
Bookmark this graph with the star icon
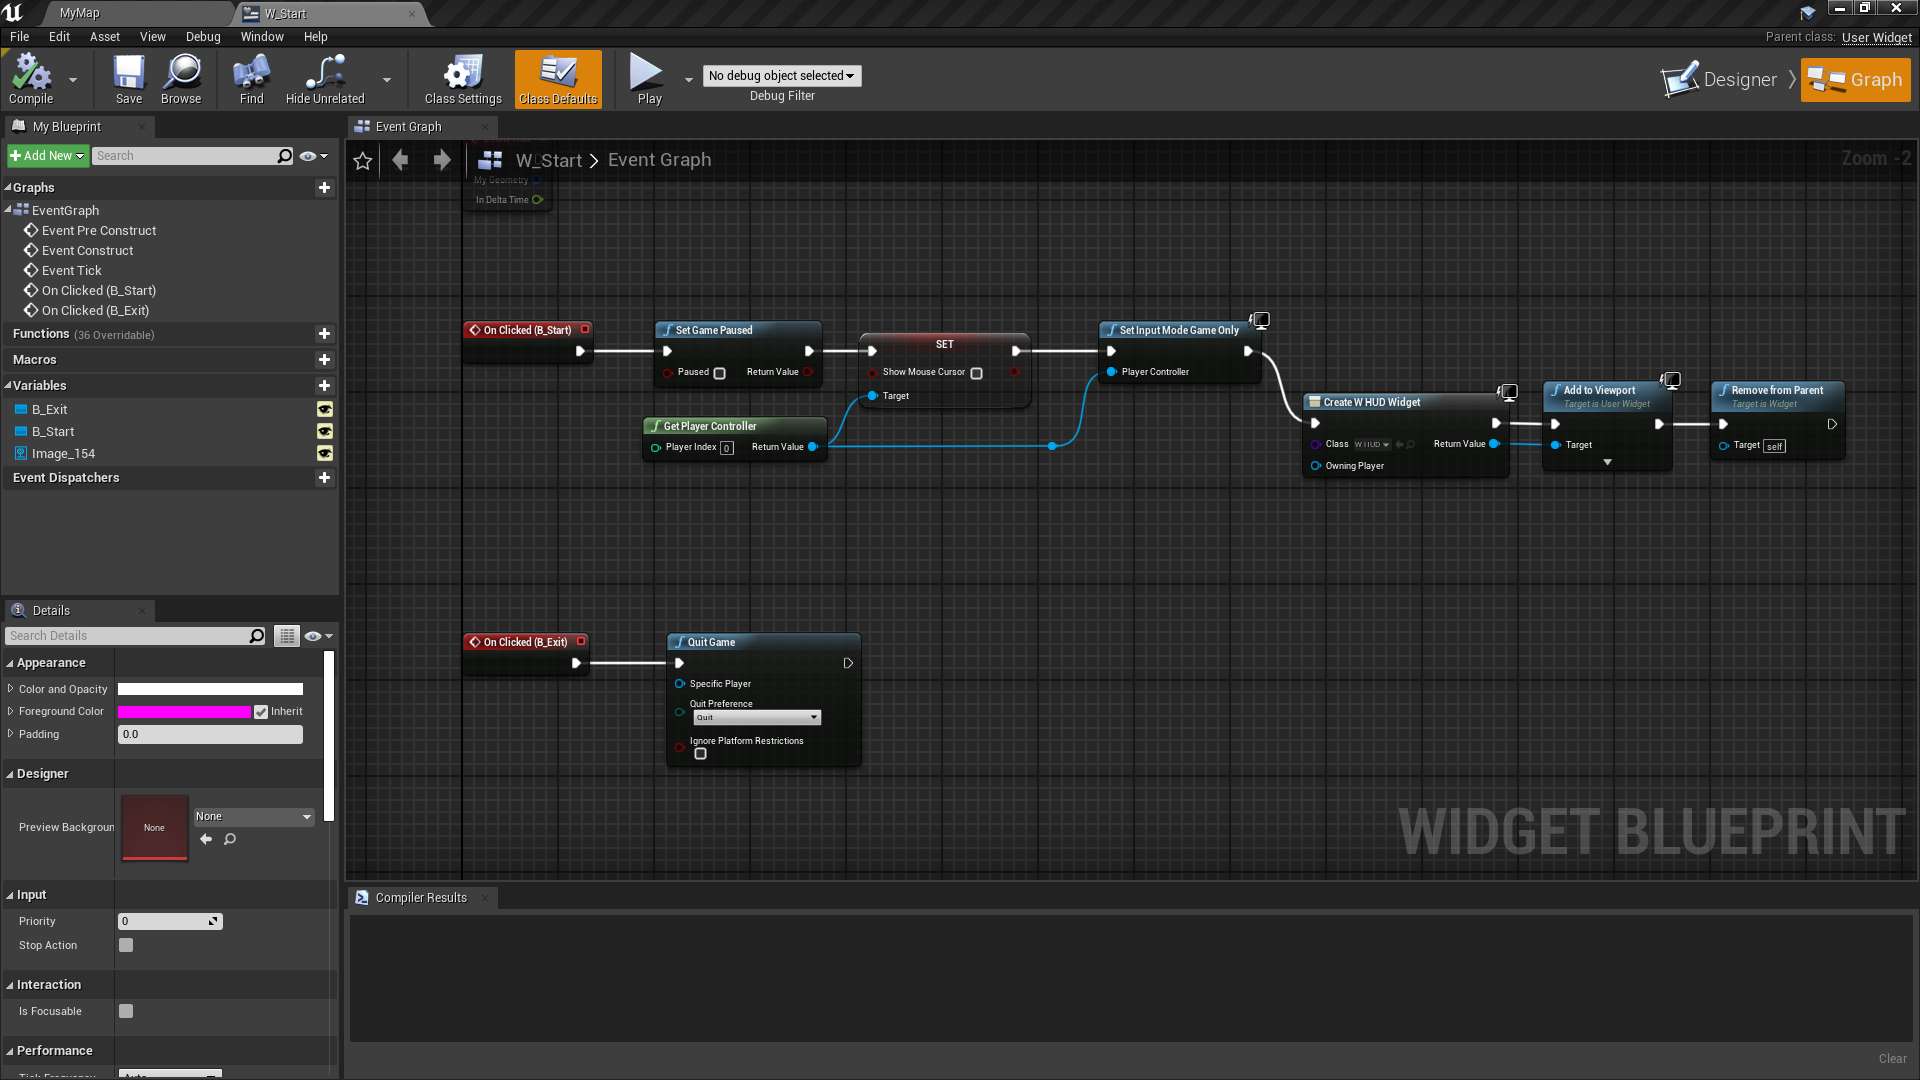[362, 160]
